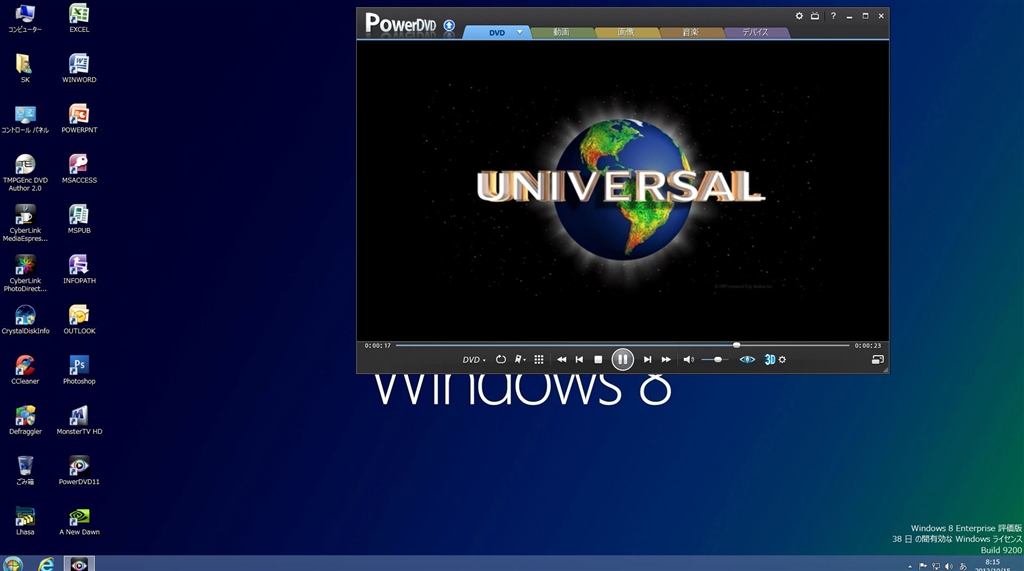Image resolution: width=1024 pixels, height=571 pixels.
Task: Switch to the 音楽 tab
Action: pyautogui.click(x=690, y=32)
